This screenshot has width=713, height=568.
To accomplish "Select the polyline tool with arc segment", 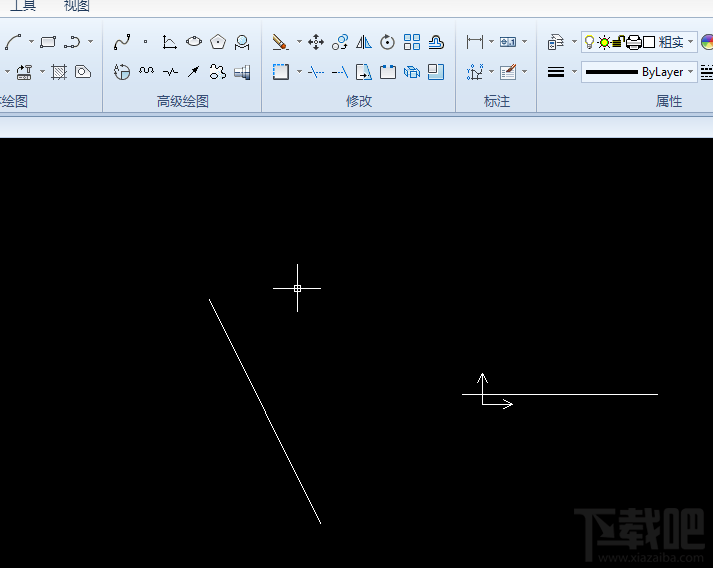I will (72, 42).
